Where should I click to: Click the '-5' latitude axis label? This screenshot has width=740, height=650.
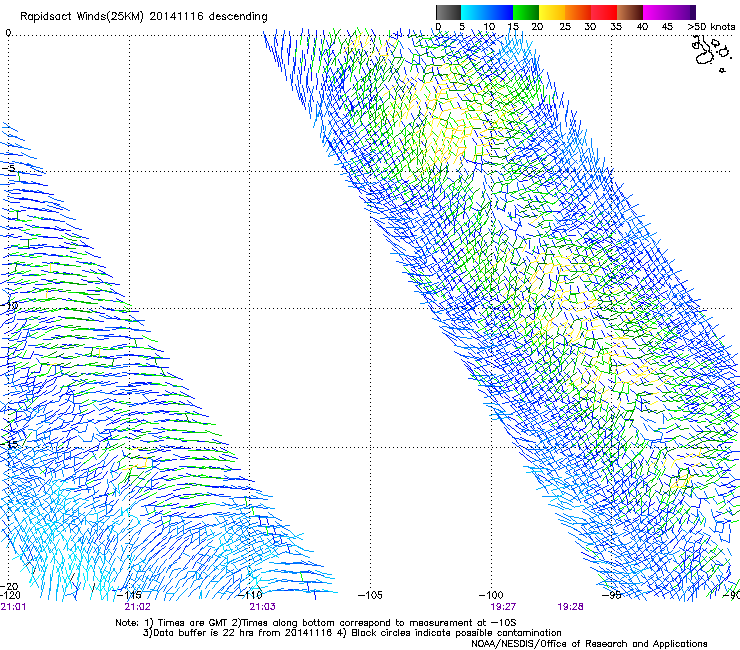pyautogui.click(x=8, y=169)
